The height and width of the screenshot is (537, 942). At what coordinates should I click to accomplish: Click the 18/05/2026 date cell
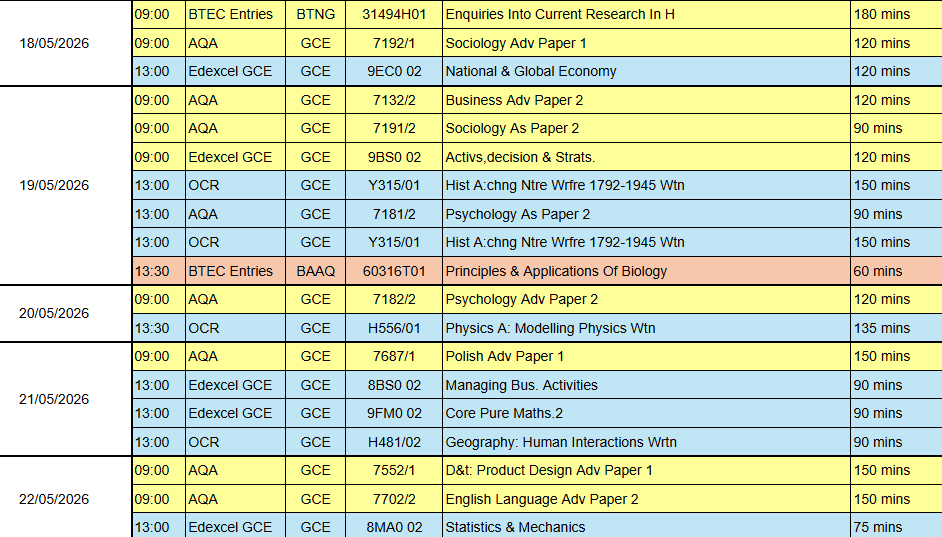(x=54, y=43)
